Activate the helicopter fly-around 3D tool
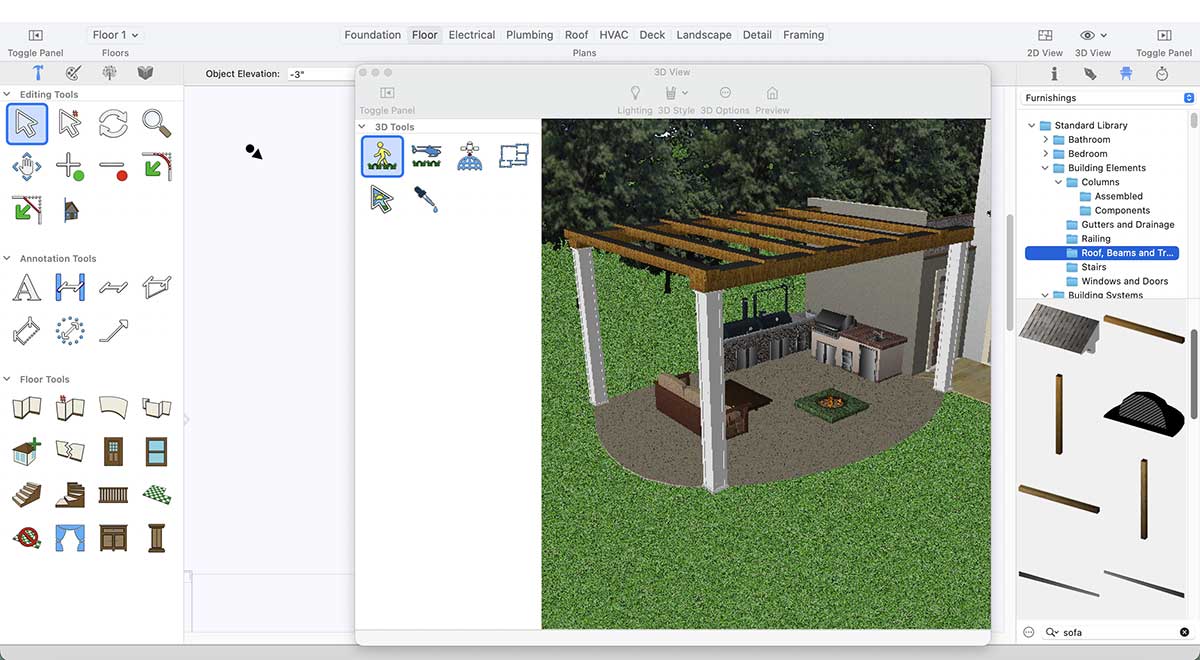This screenshot has height=660, width=1200. (x=426, y=155)
